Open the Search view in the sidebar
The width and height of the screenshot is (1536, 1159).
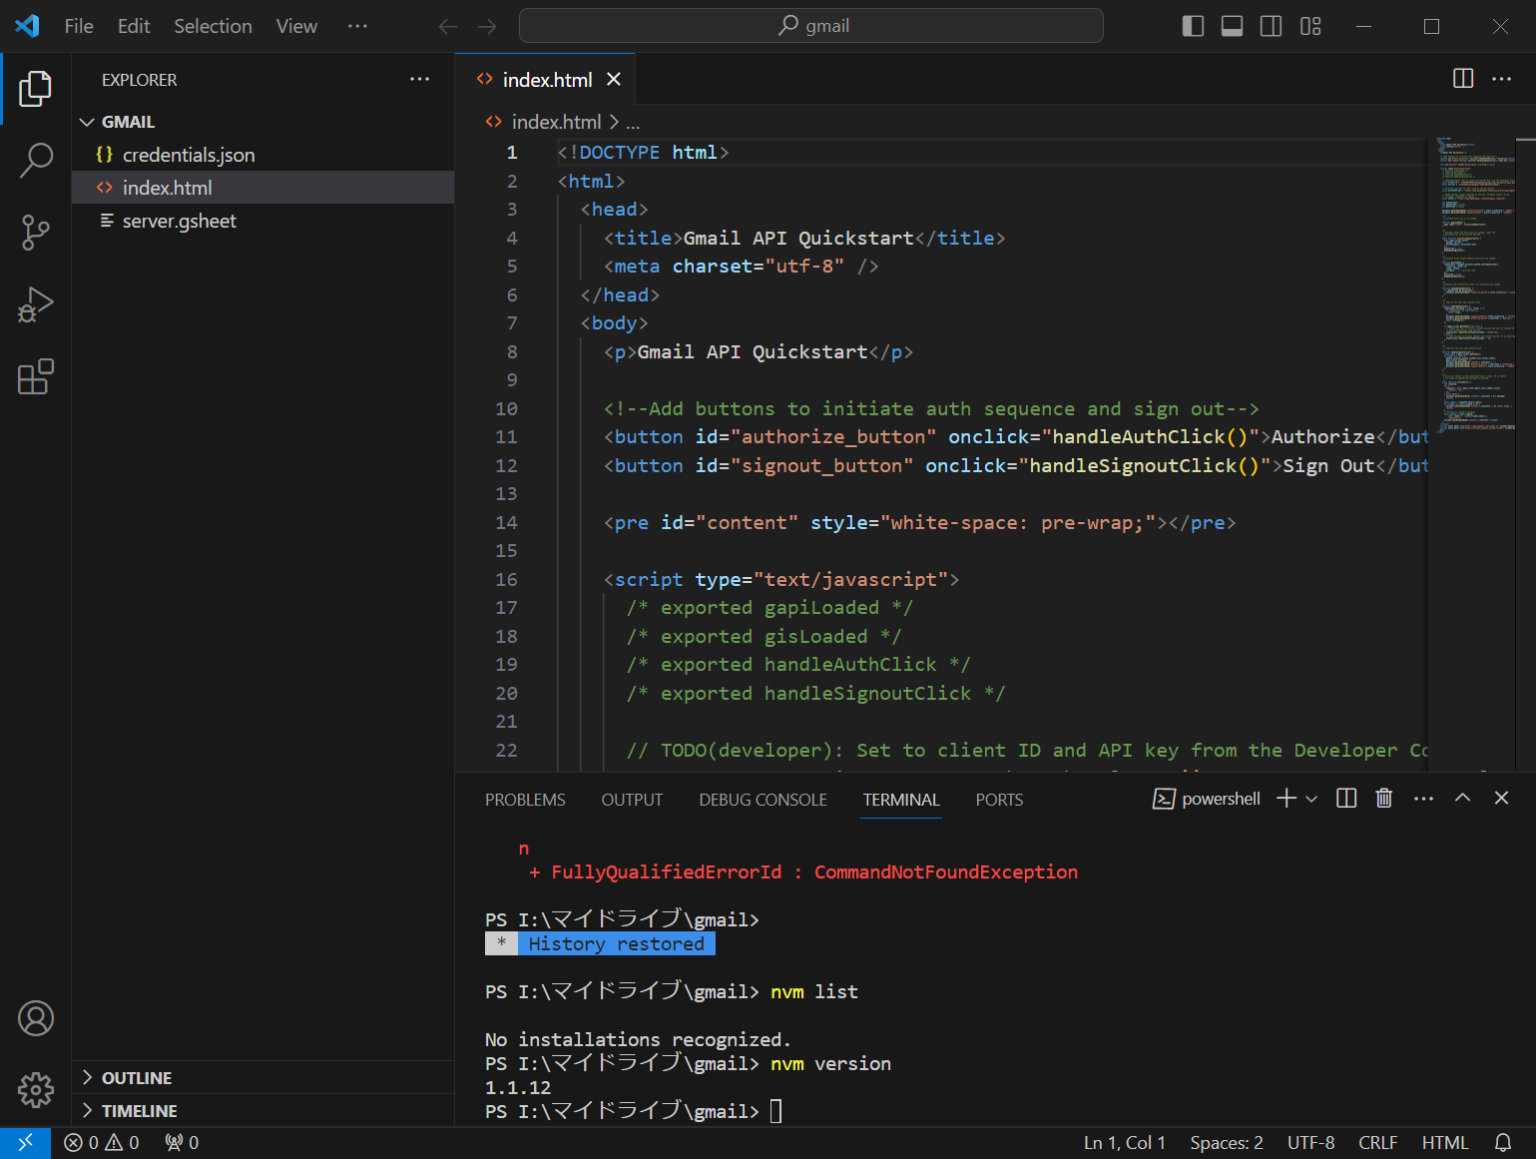[36, 160]
